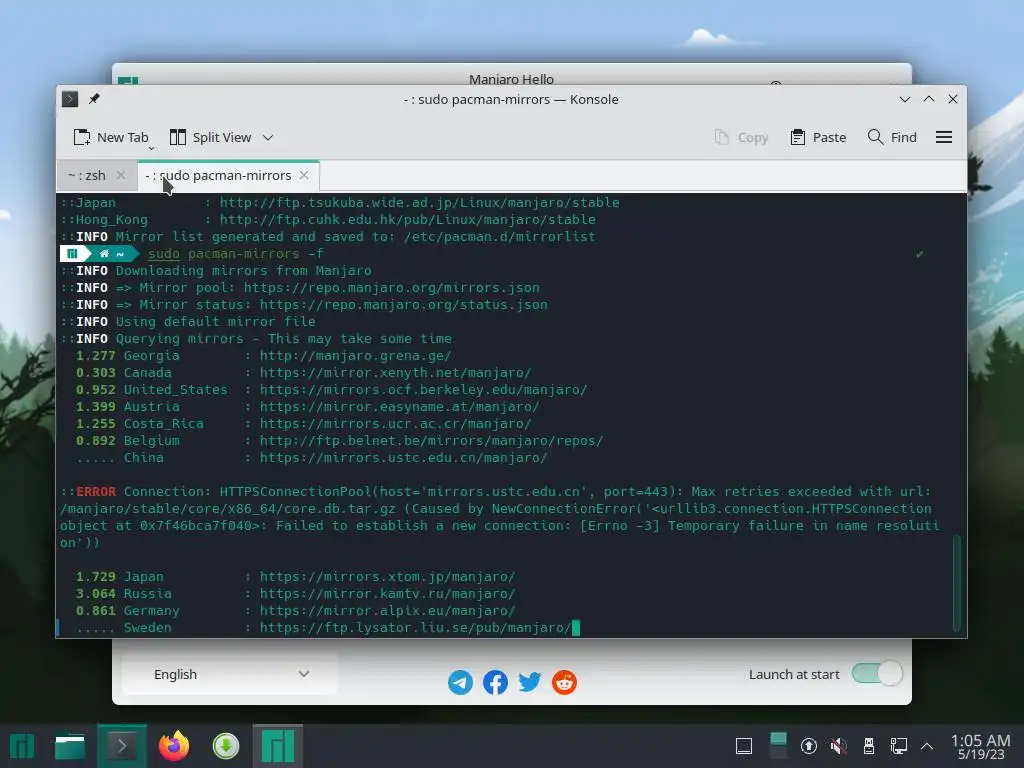Open the file manager from the taskbar
This screenshot has width=1024, height=768.
click(70, 746)
